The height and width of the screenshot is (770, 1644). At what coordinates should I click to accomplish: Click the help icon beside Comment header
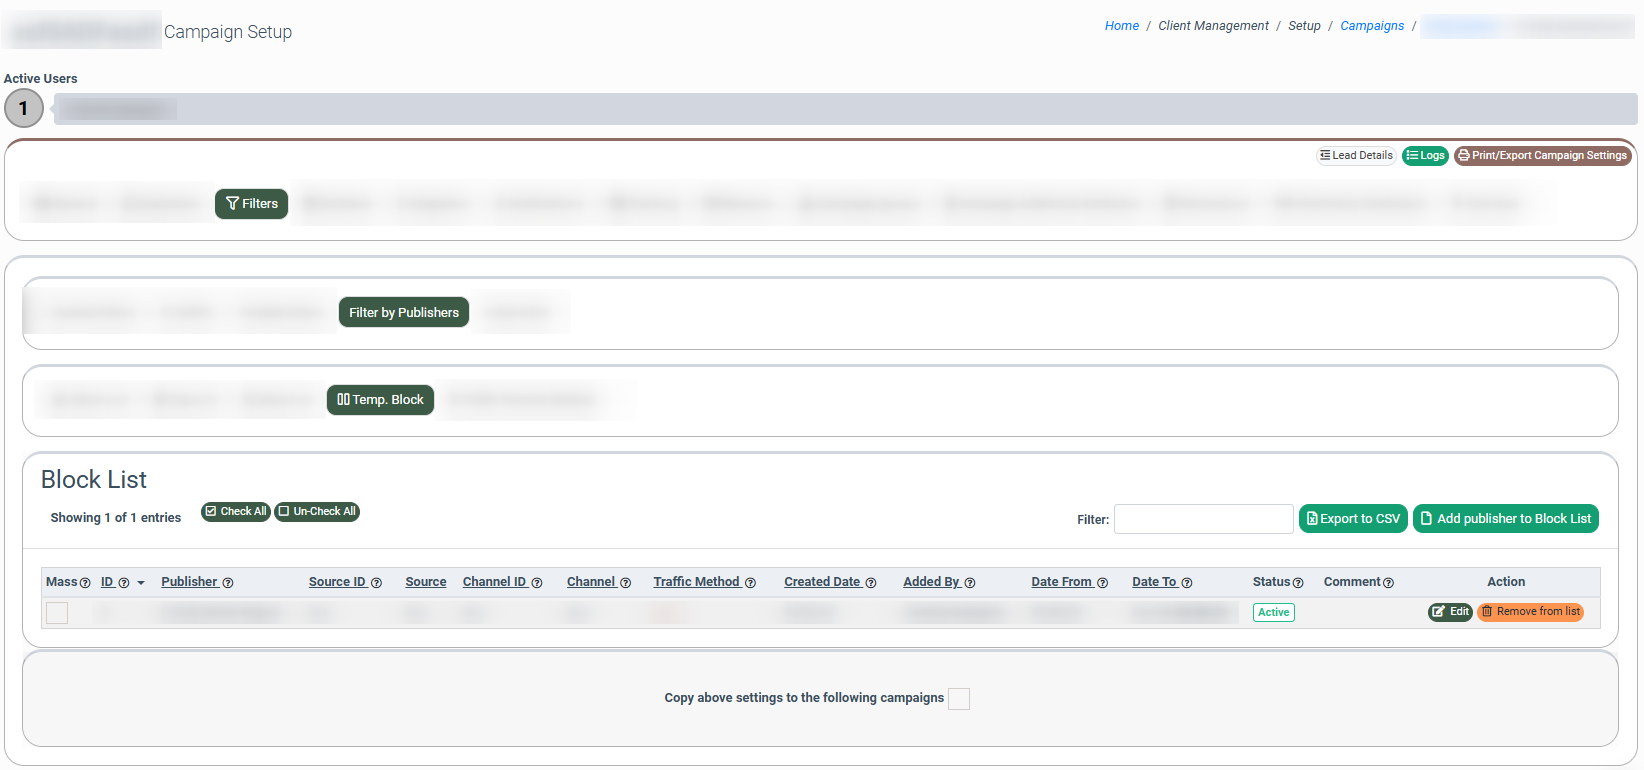(1388, 583)
